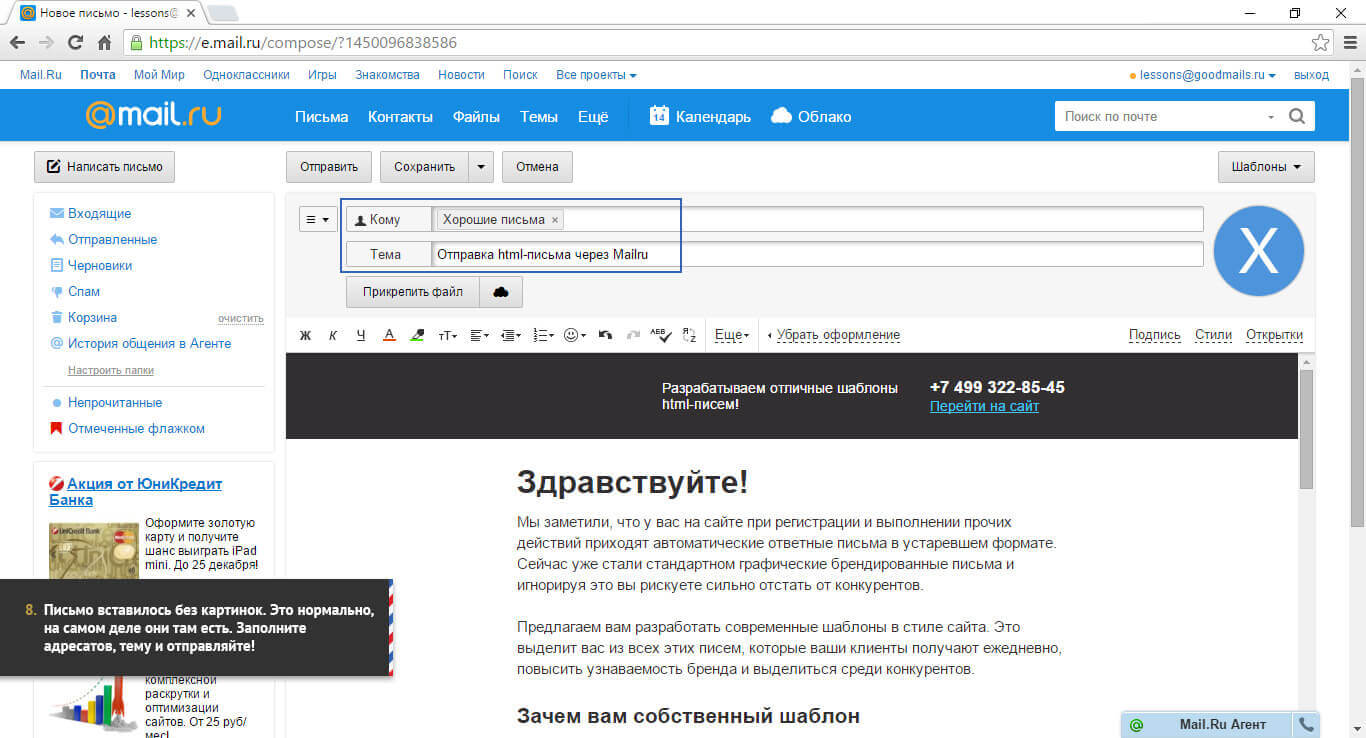Click the undo arrow icon
The image size is (1366, 738).
tap(605, 336)
